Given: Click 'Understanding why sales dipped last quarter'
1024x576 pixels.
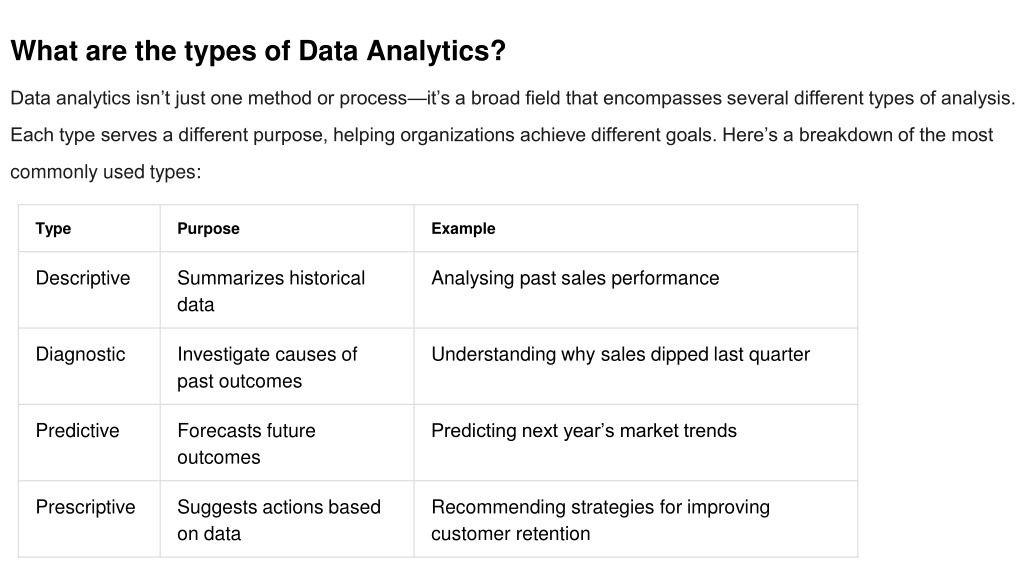Looking at the screenshot, I should [620, 355].
